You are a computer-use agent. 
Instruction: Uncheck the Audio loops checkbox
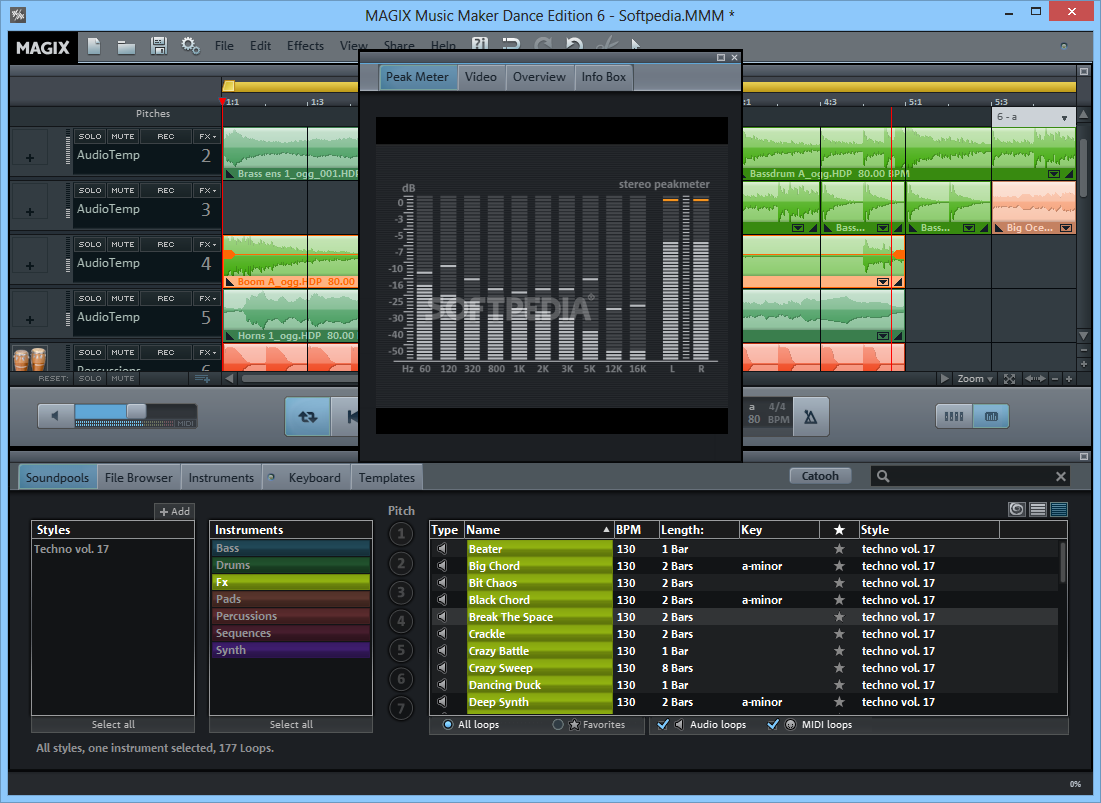(x=663, y=724)
